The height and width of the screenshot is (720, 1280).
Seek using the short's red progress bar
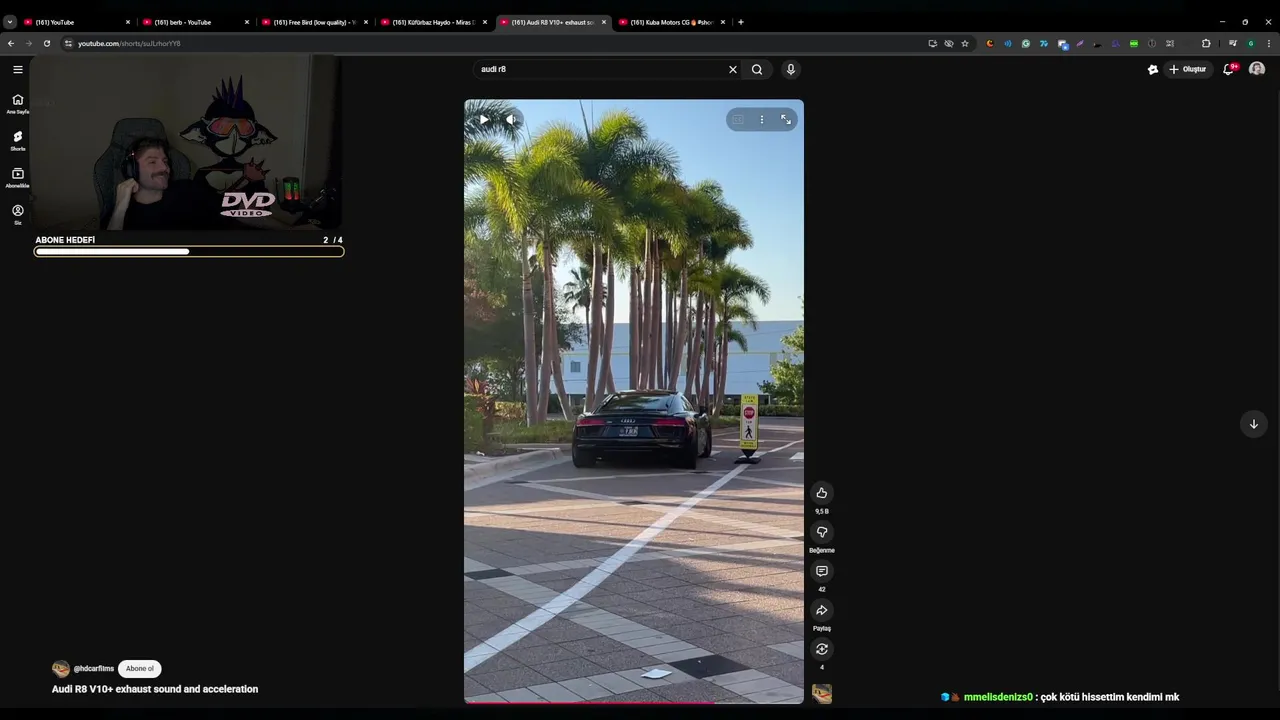pos(634,702)
